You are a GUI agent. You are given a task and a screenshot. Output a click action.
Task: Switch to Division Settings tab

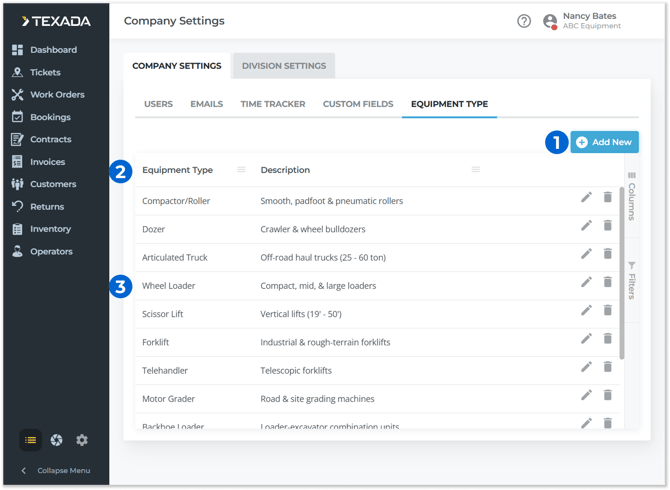pyautogui.click(x=284, y=66)
